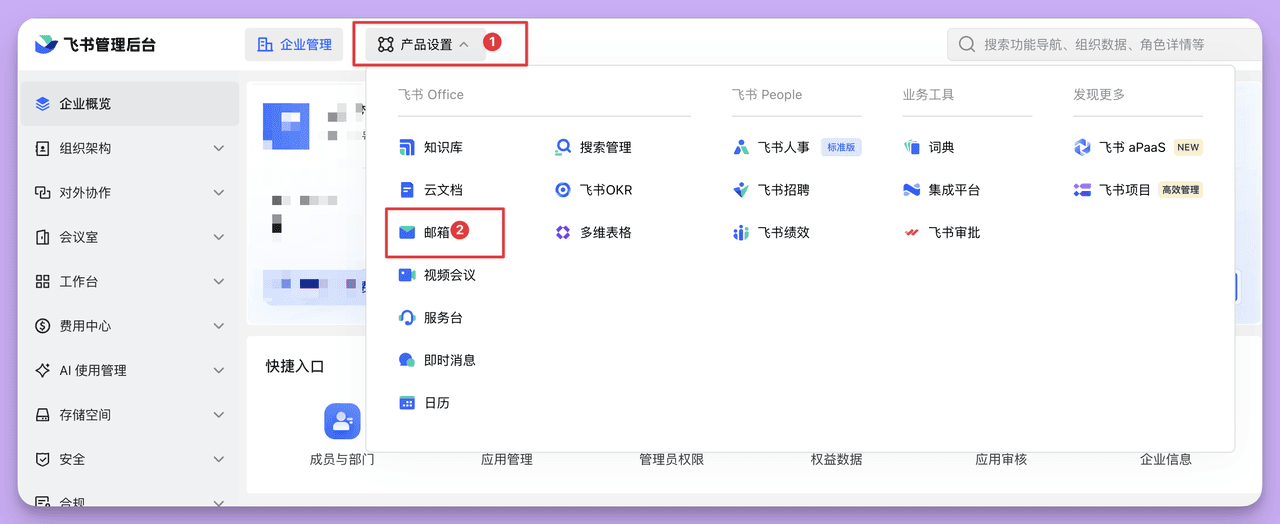Click the 飞书人事 icon

[741, 147]
